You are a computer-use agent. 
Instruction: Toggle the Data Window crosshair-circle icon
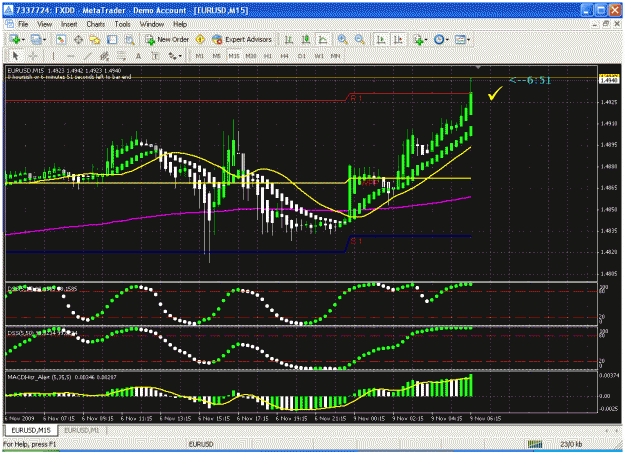point(78,39)
